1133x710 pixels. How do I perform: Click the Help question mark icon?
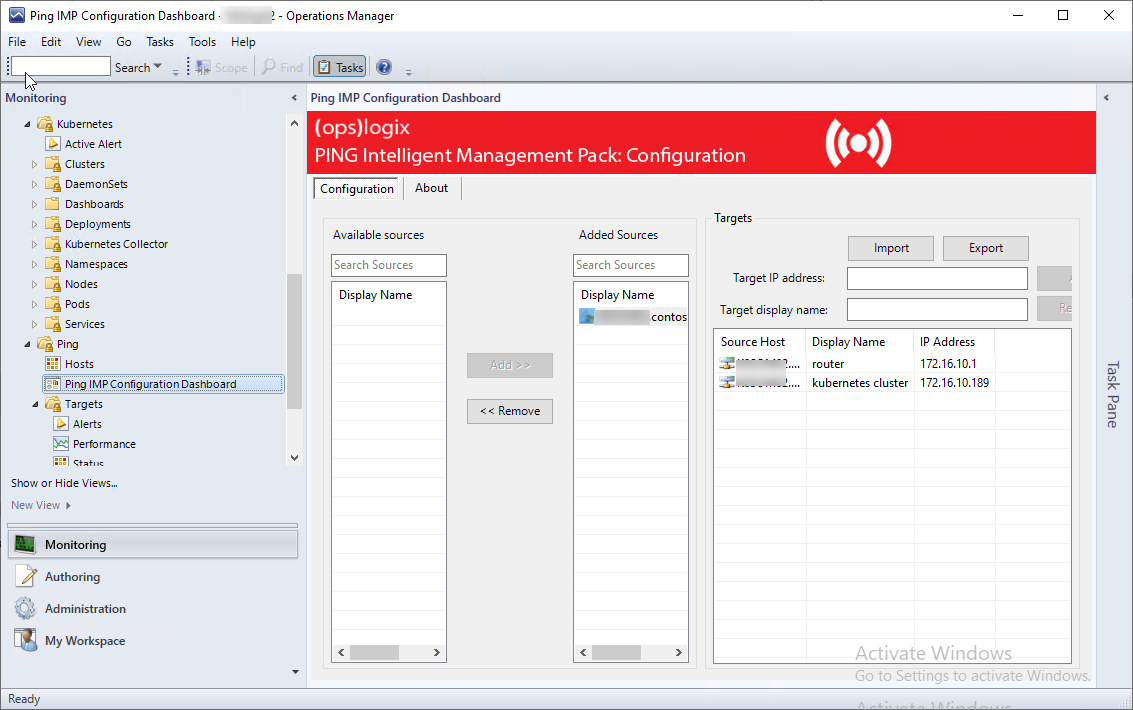pos(384,67)
